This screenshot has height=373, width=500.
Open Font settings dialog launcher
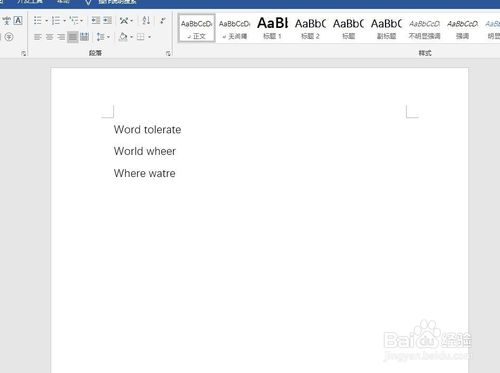click(x=23, y=53)
